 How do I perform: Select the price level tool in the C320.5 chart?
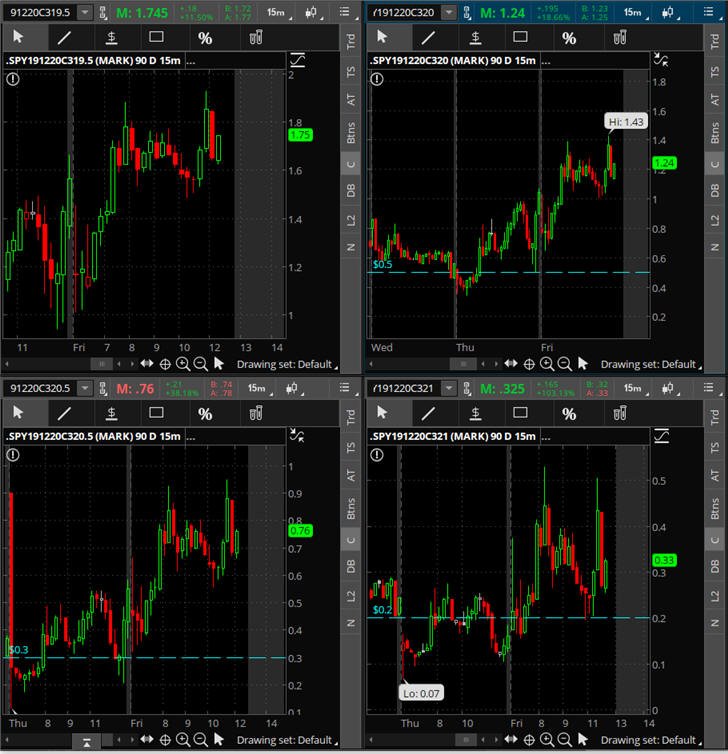[112, 413]
